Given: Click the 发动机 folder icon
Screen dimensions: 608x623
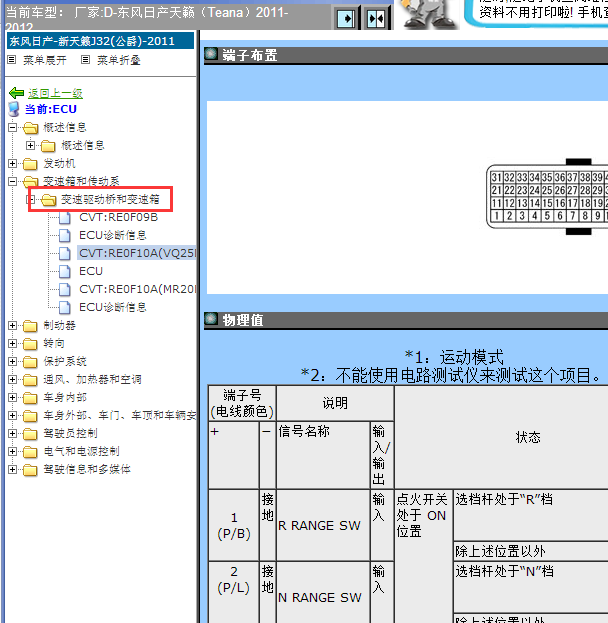Looking at the screenshot, I should pyautogui.click(x=30, y=164).
